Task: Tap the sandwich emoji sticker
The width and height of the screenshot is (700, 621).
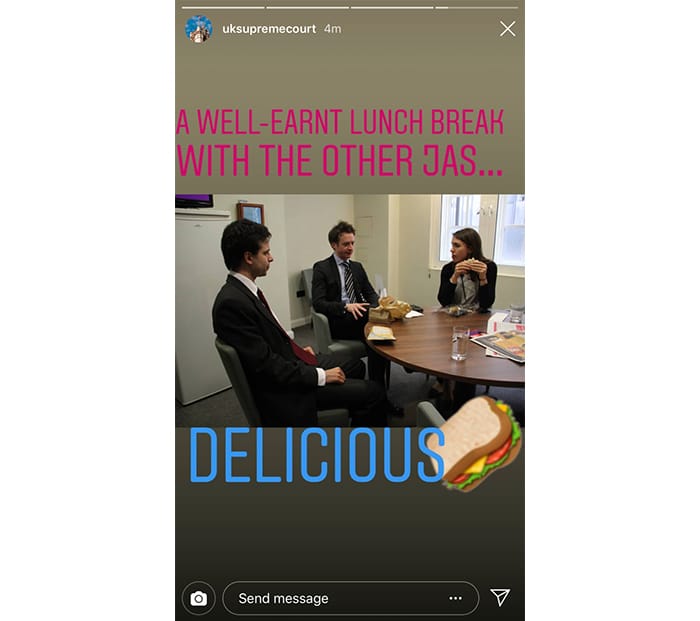Action: click(477, 443)
